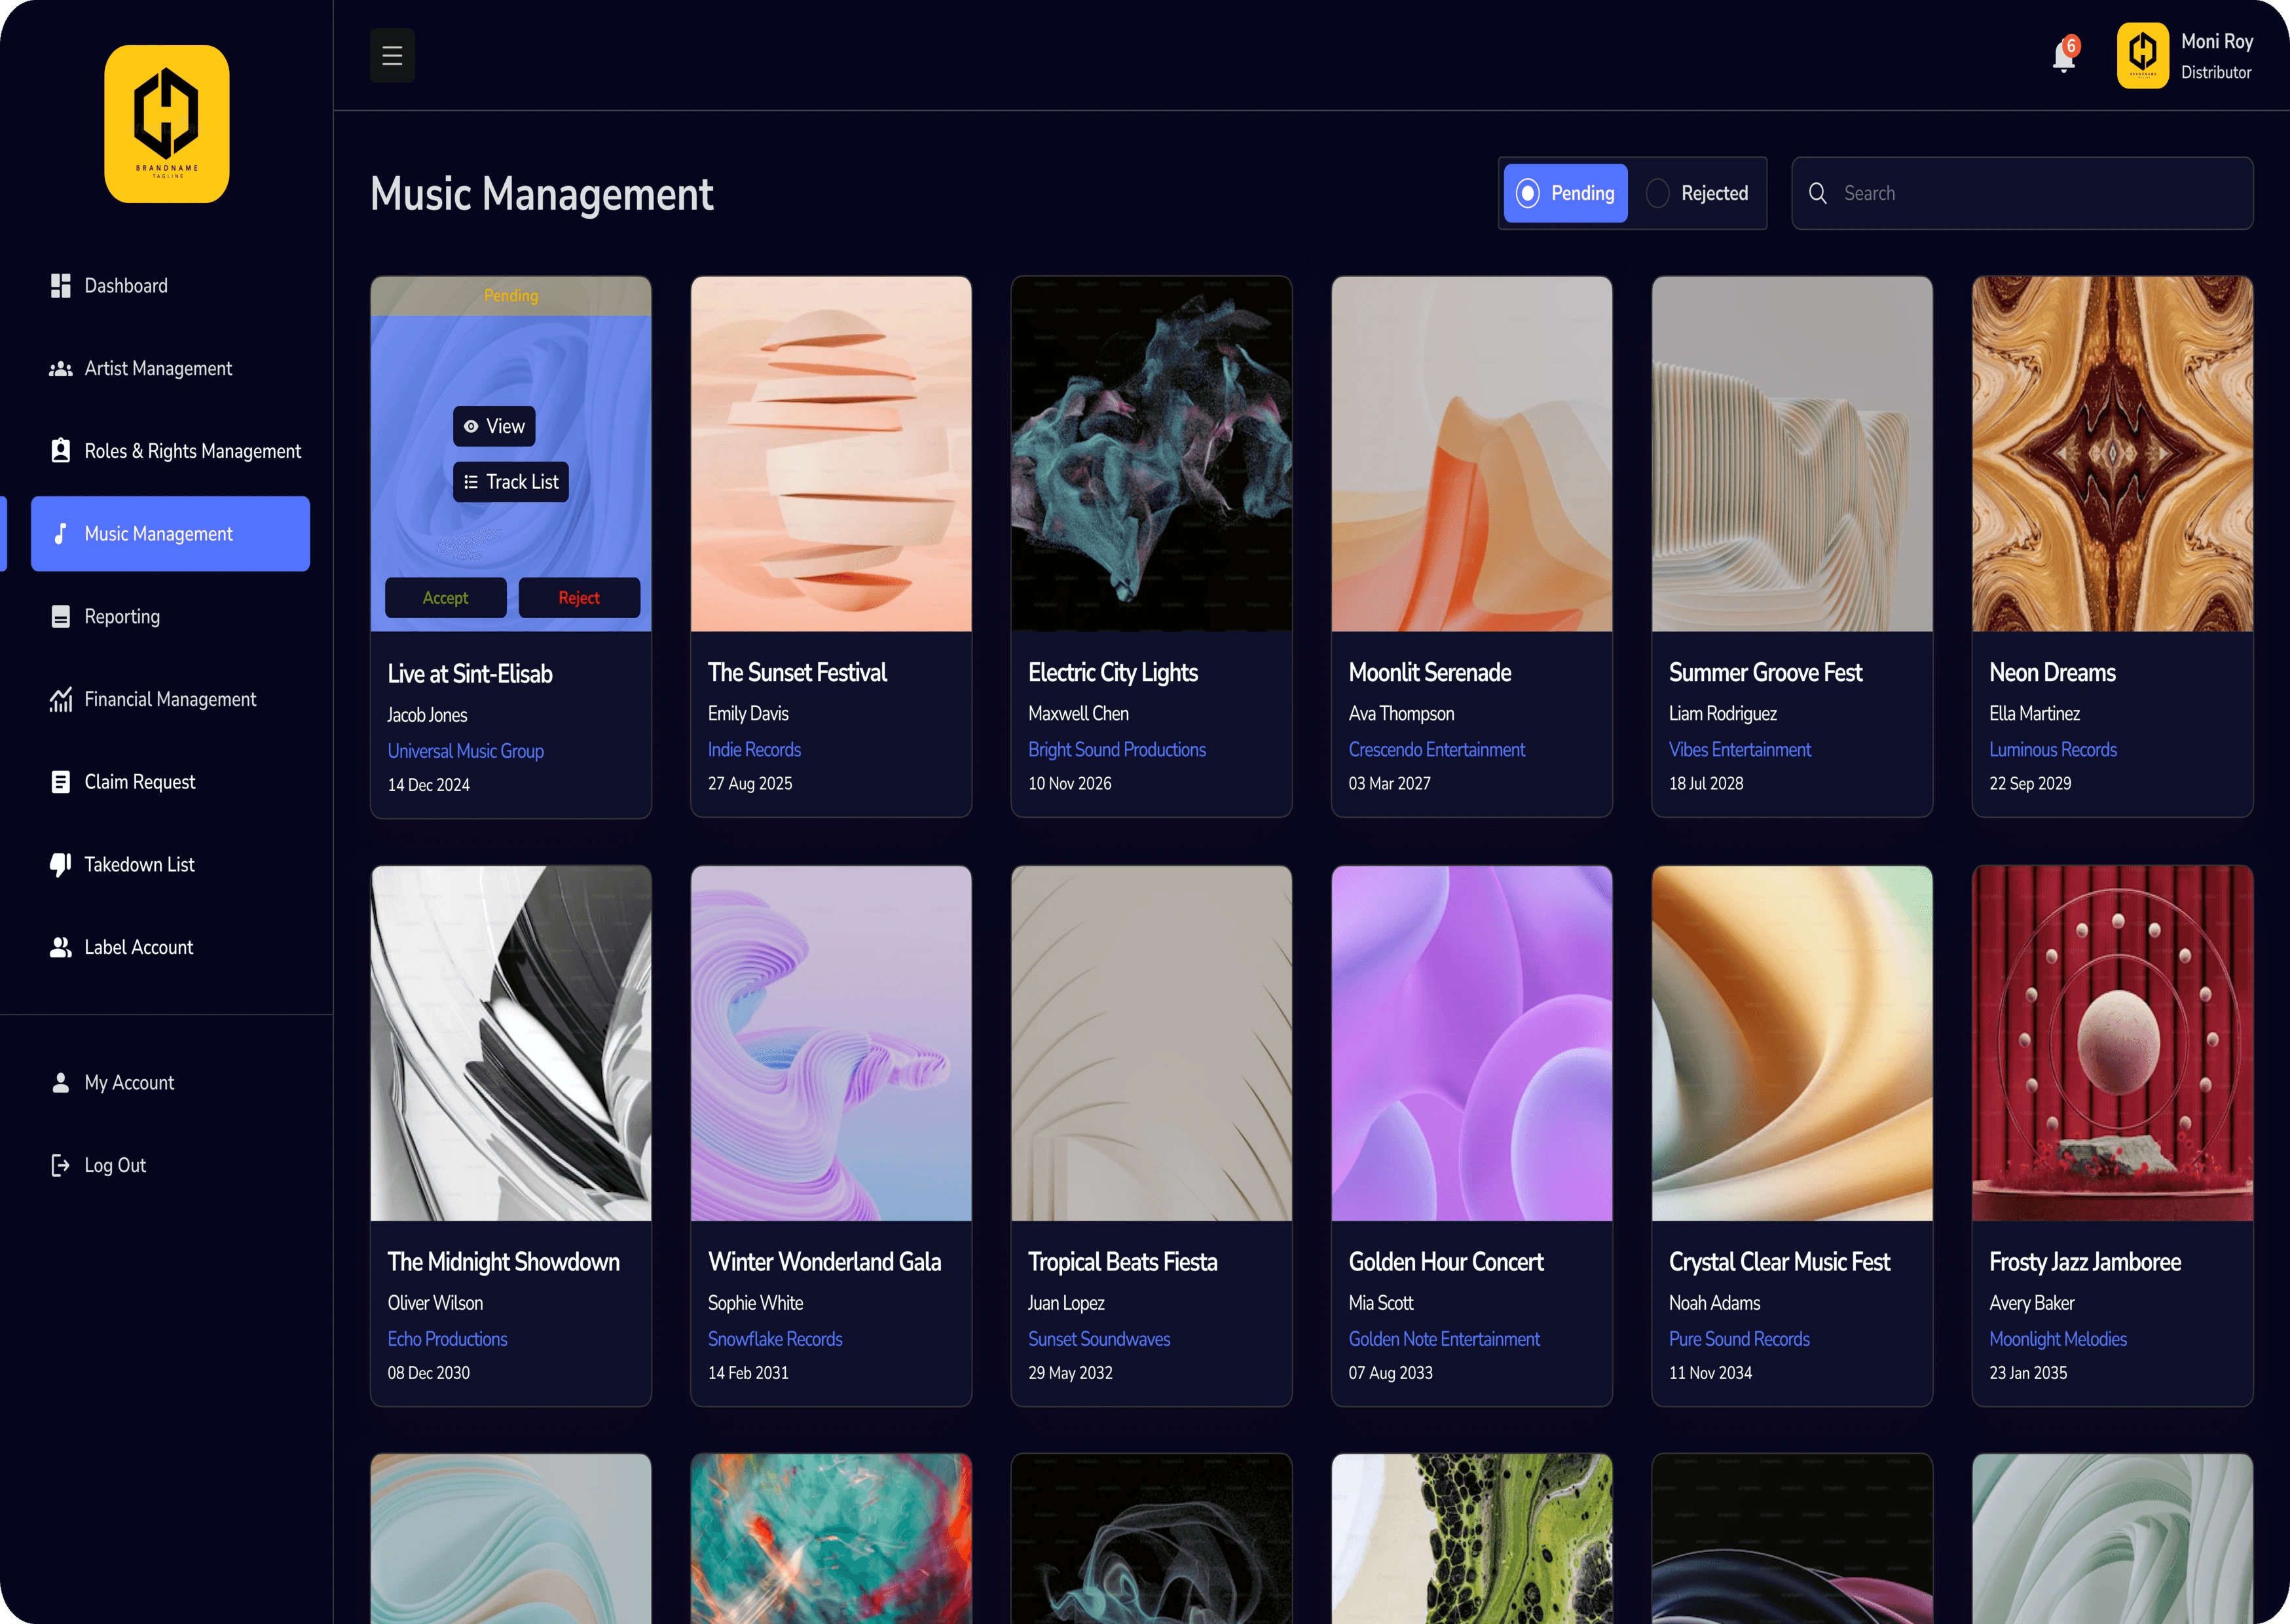Click the list icon on Track List
This screenshot has width=2290, height=1624.
pyautogui.click(x=471, y=482)
